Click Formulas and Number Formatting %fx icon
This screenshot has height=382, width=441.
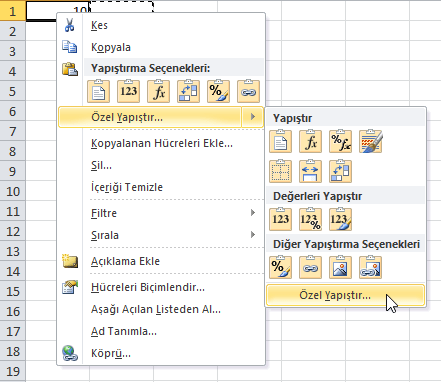point(340,141)
